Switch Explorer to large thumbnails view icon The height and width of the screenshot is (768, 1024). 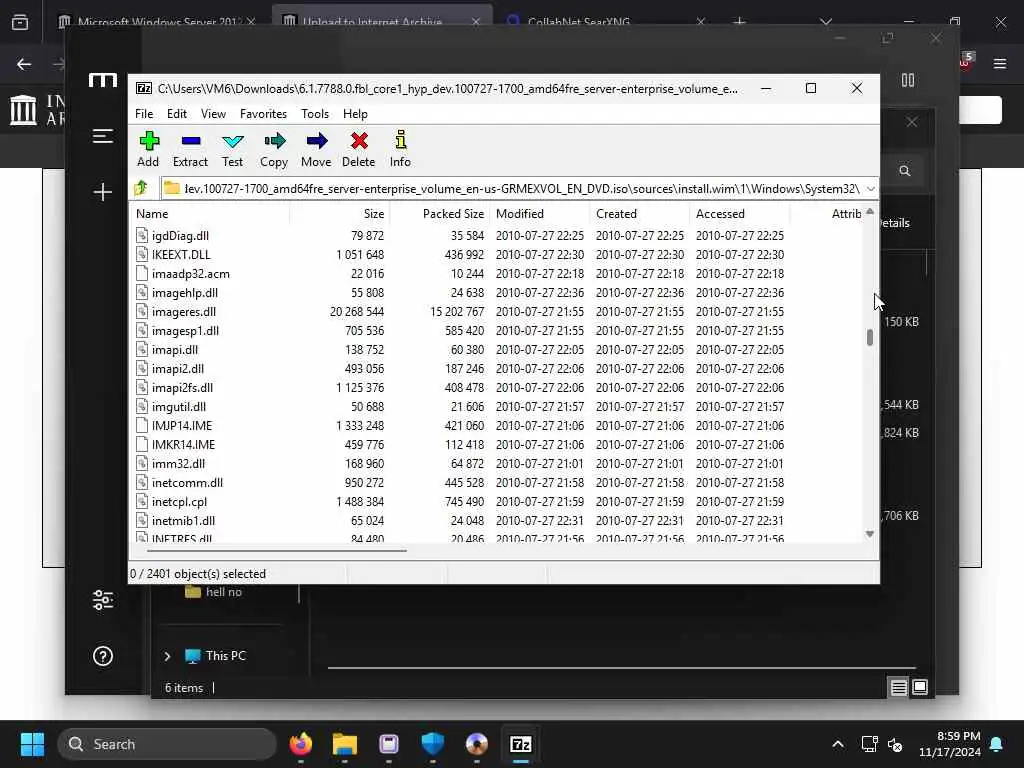[920, 687]
